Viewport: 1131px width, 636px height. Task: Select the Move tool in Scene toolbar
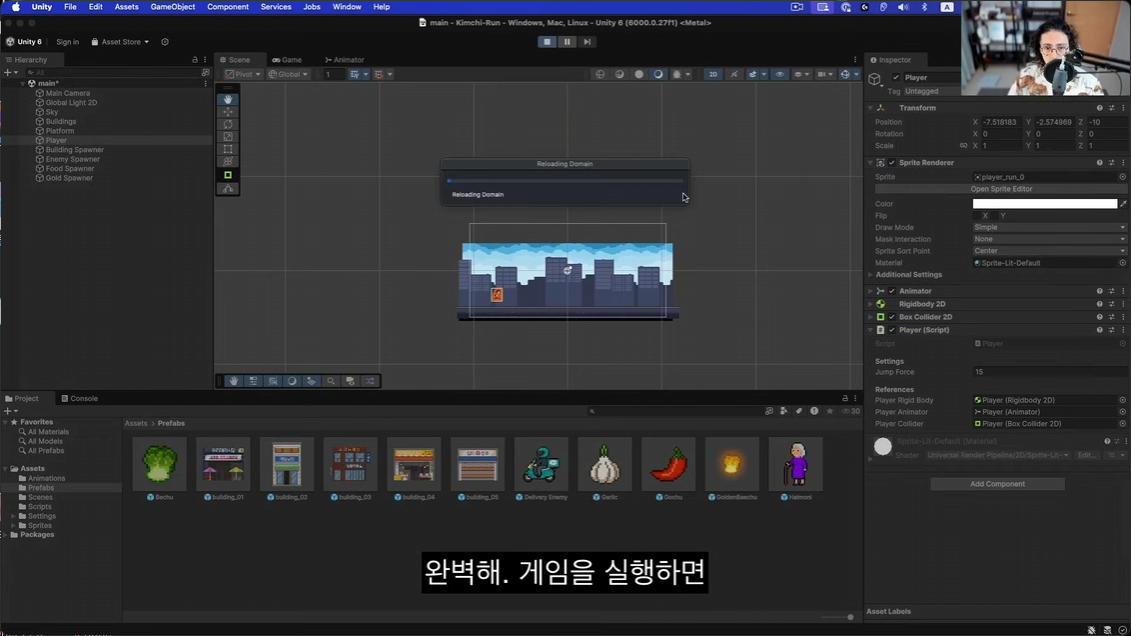228,112
